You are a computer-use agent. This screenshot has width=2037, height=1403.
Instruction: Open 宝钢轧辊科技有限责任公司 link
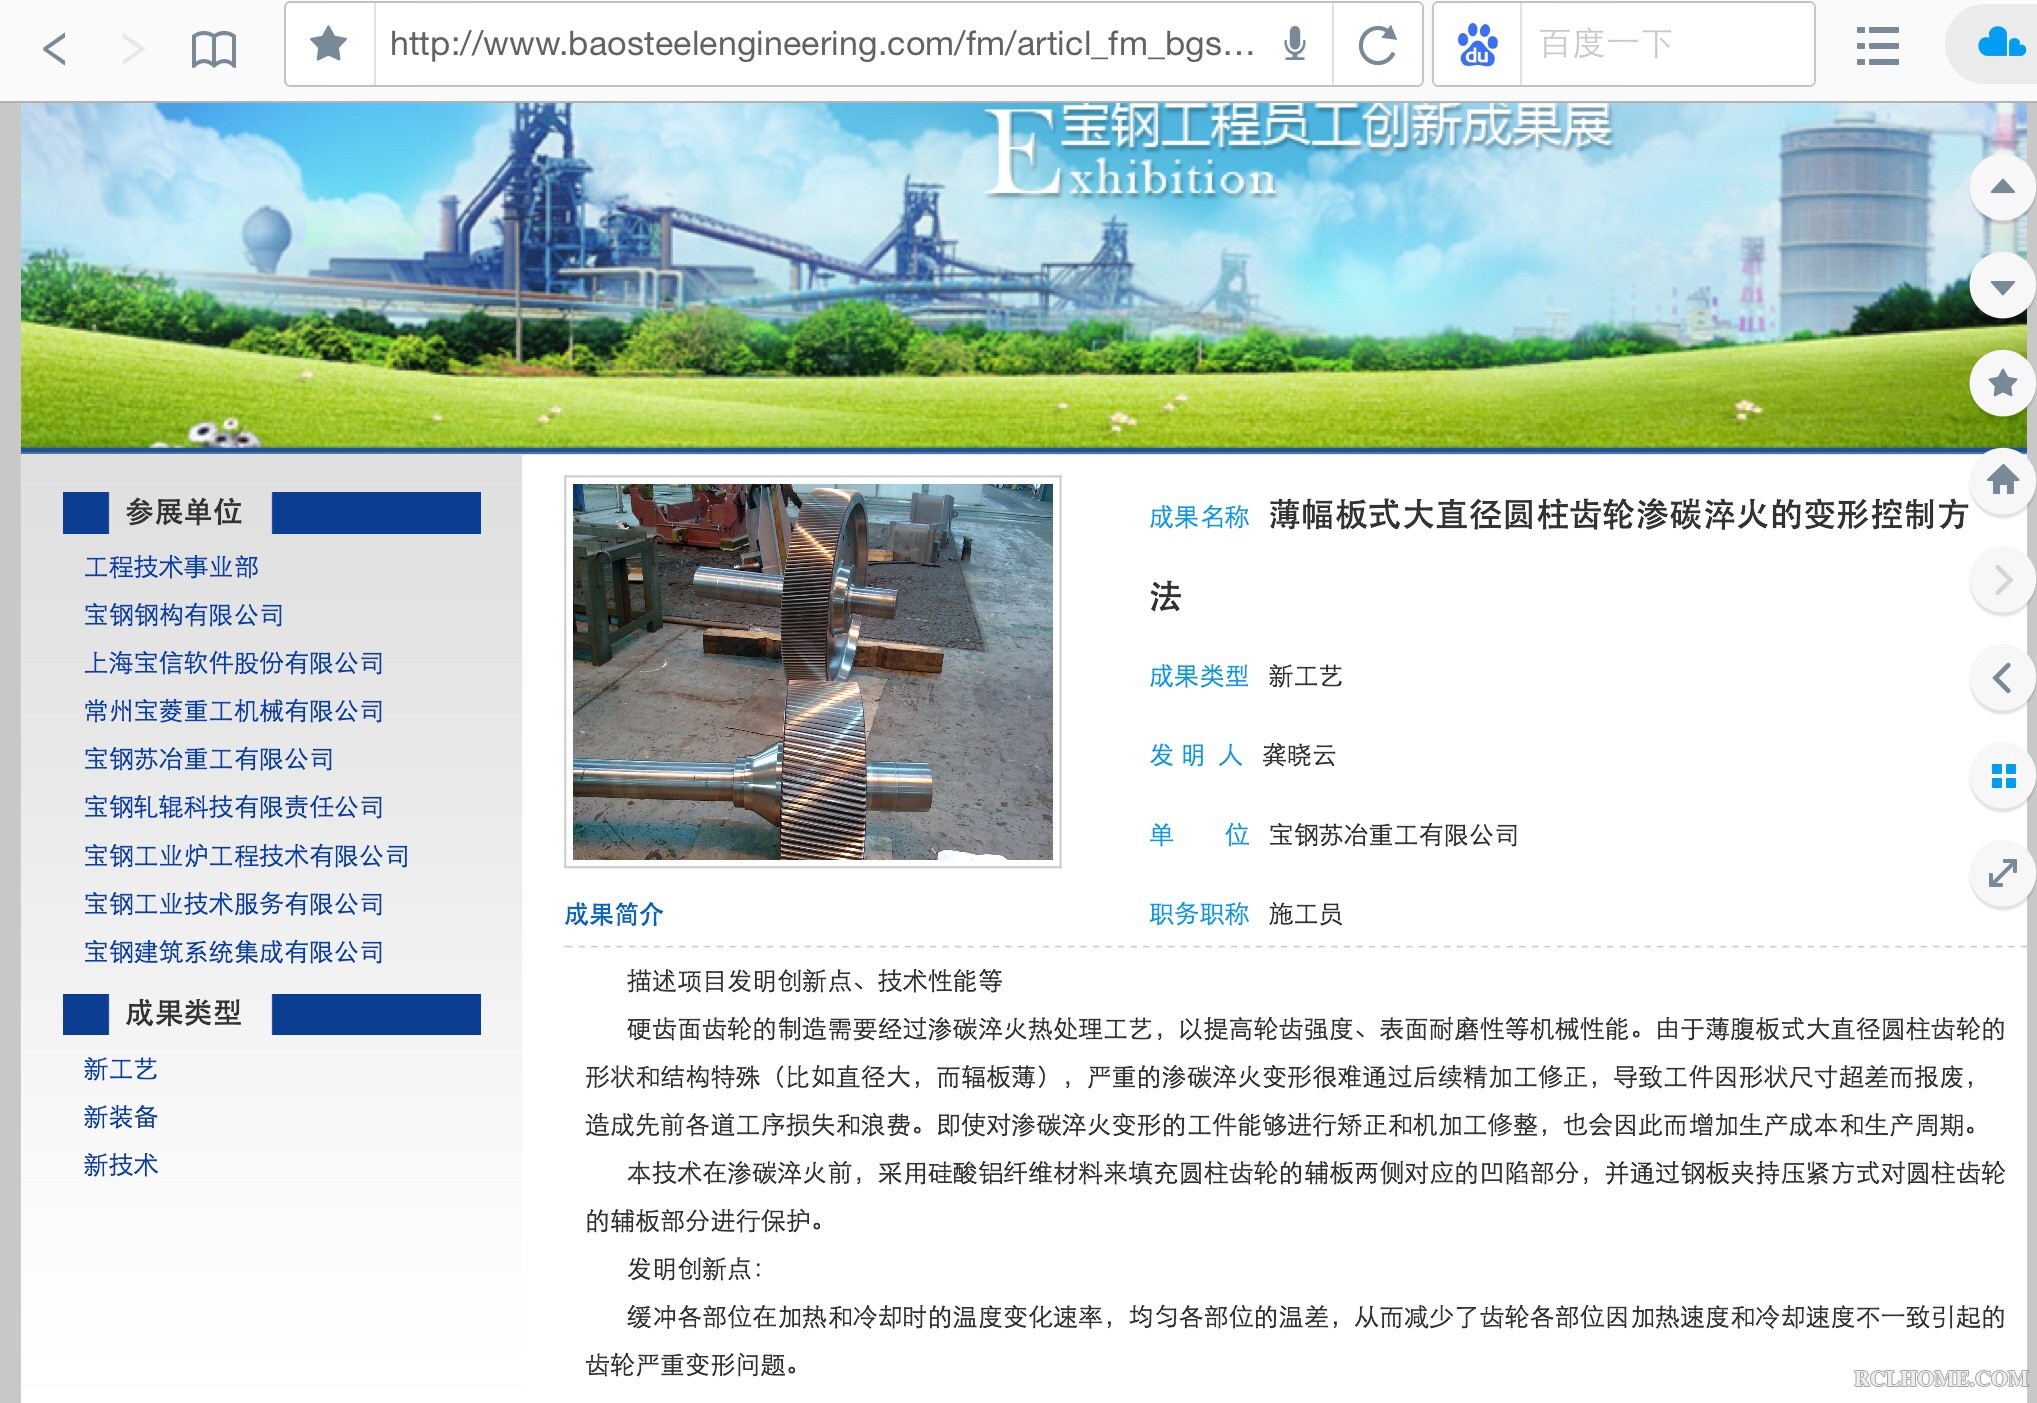234,807
